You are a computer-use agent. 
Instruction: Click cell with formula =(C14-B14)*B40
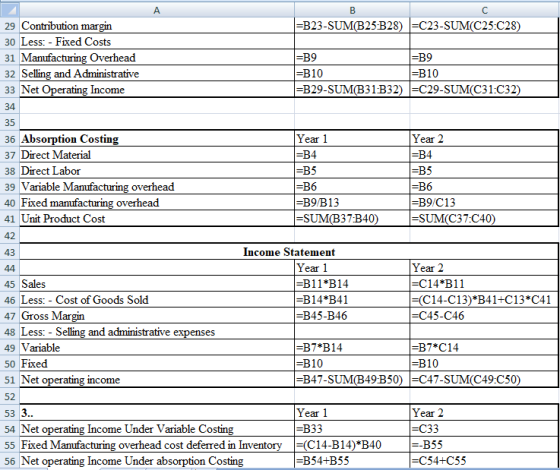point(352,445)
